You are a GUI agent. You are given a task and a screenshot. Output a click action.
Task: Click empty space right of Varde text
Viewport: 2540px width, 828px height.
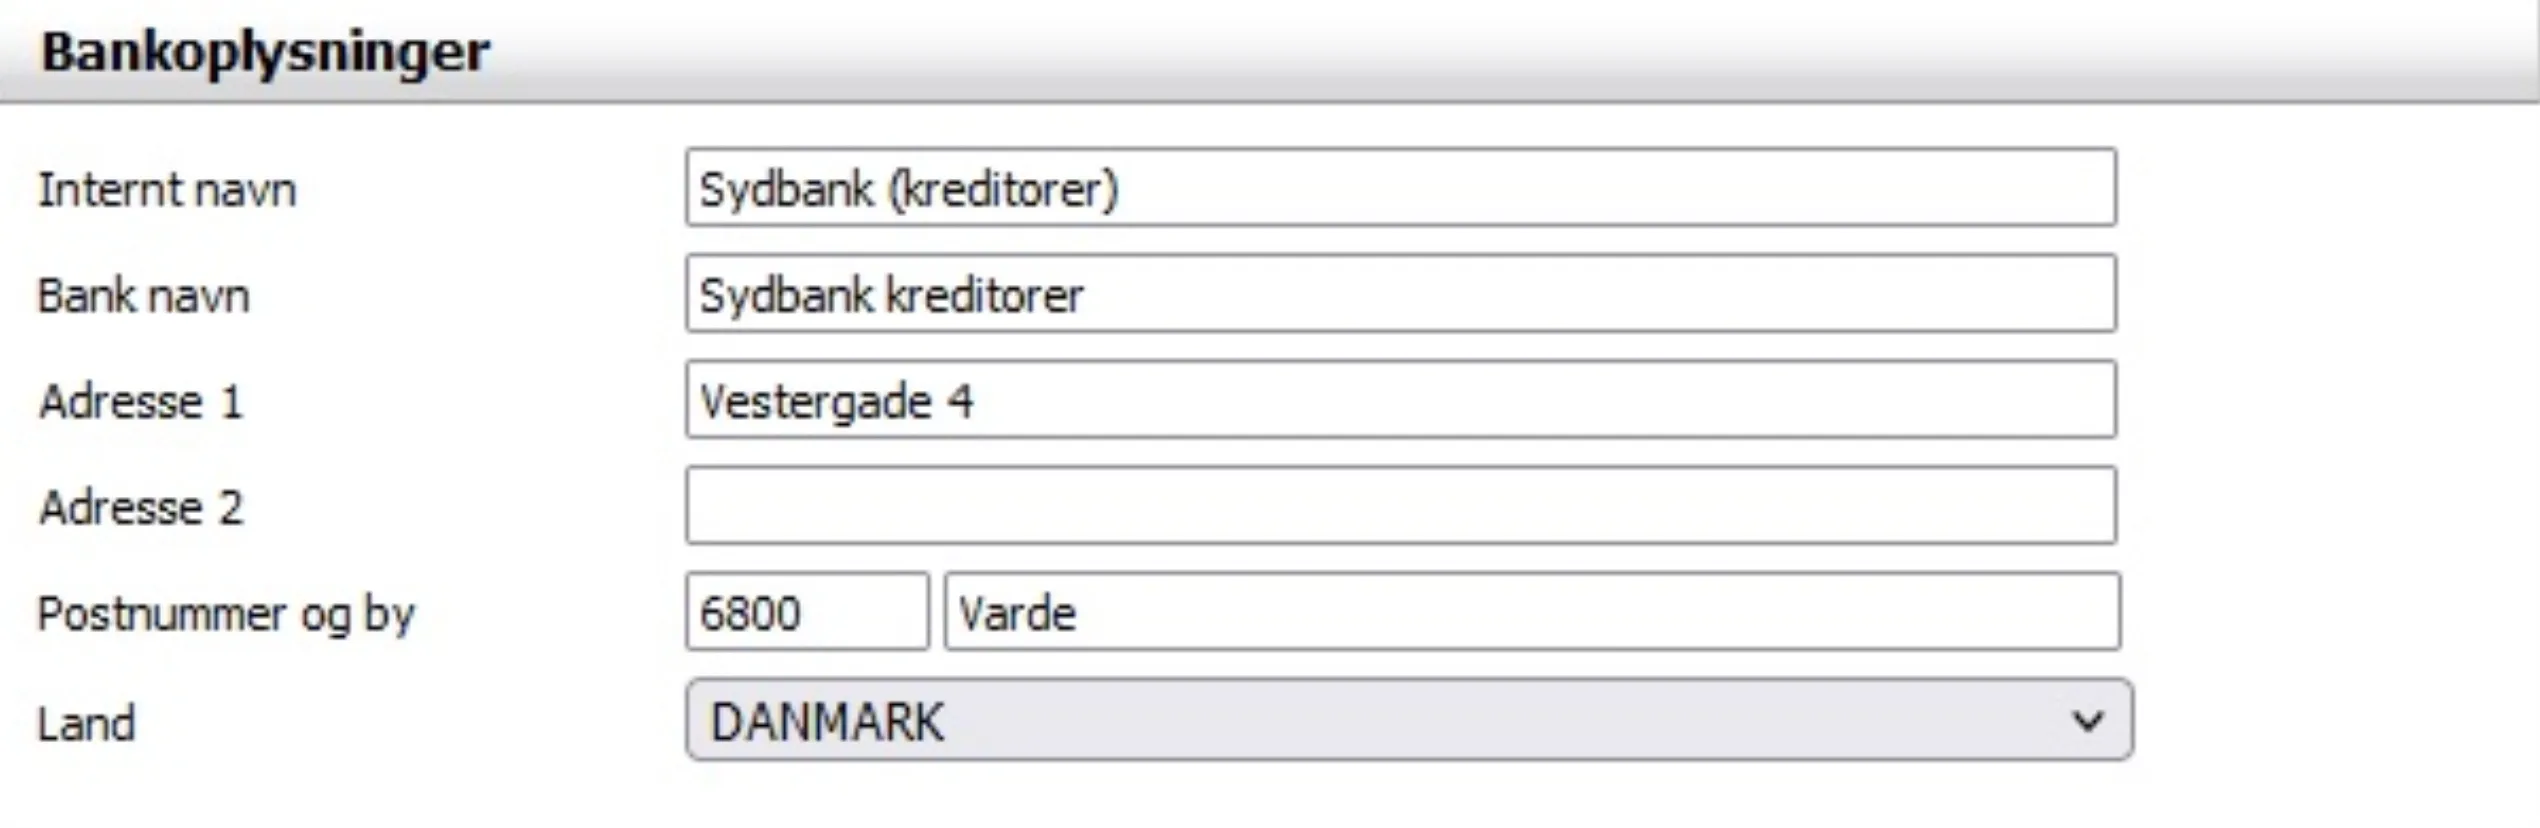pyautogui.click(x=1600, y=612)
